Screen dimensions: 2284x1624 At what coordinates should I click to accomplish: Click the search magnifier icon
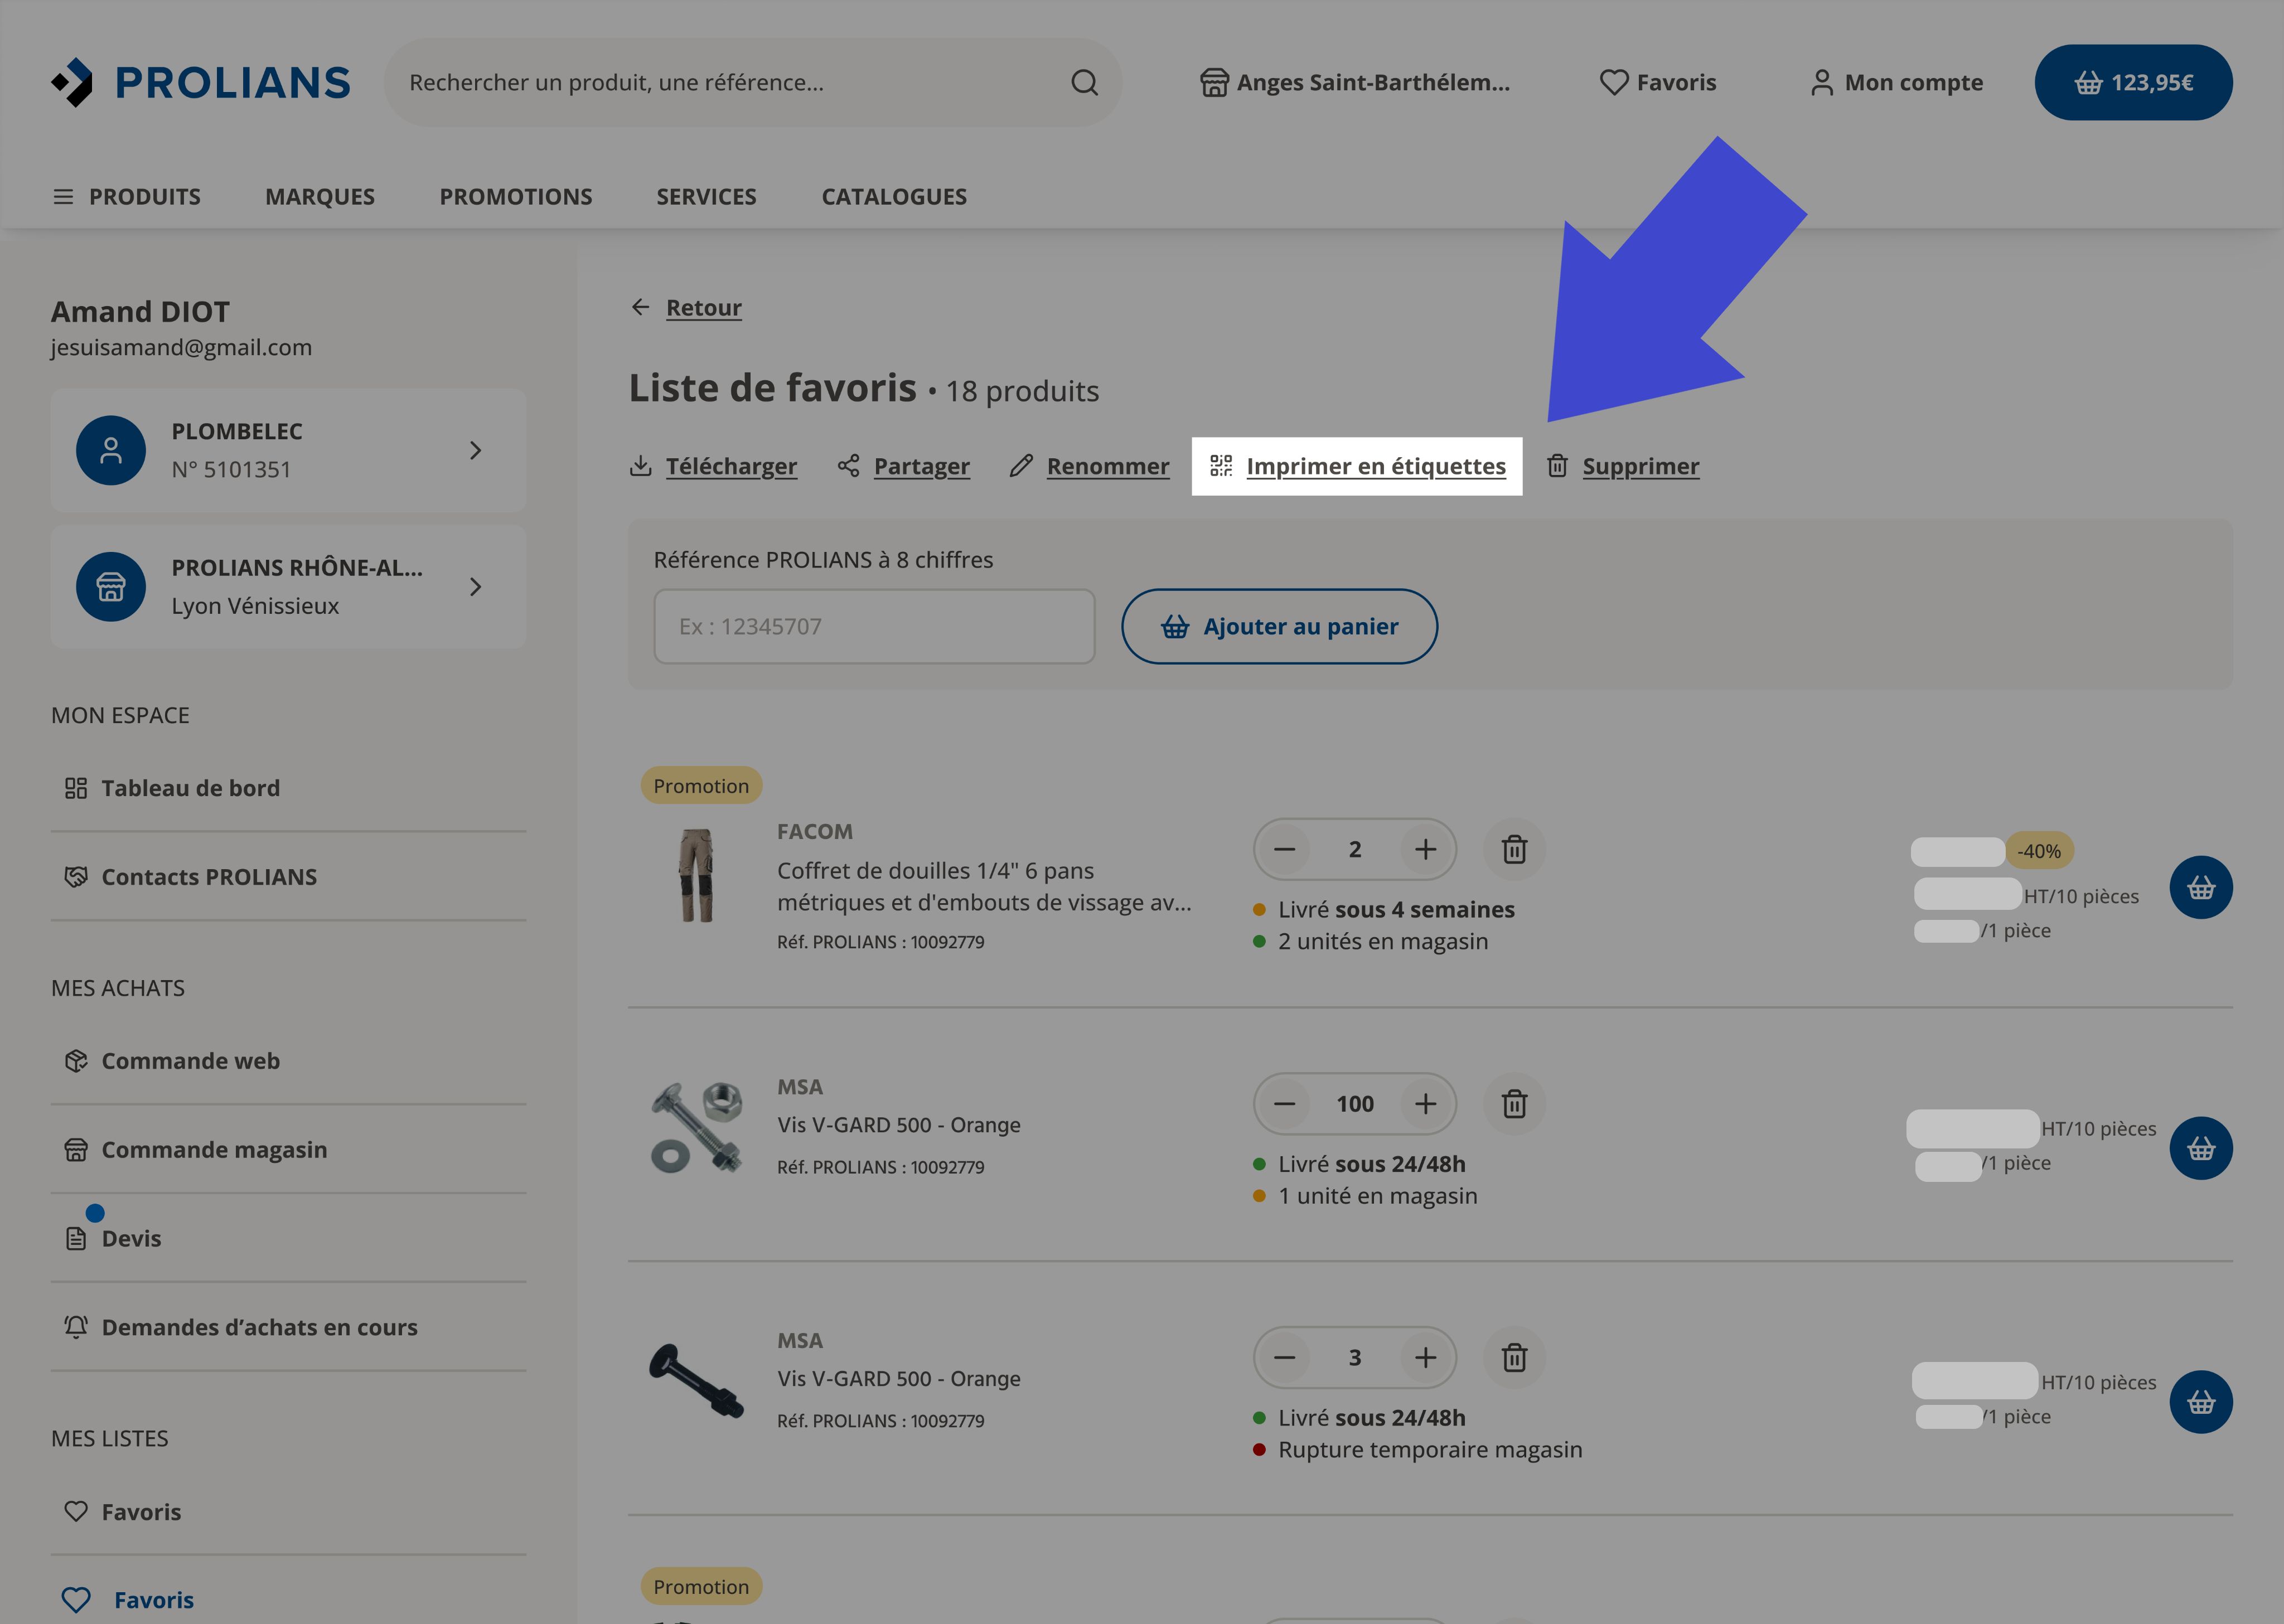point(1085,82)
